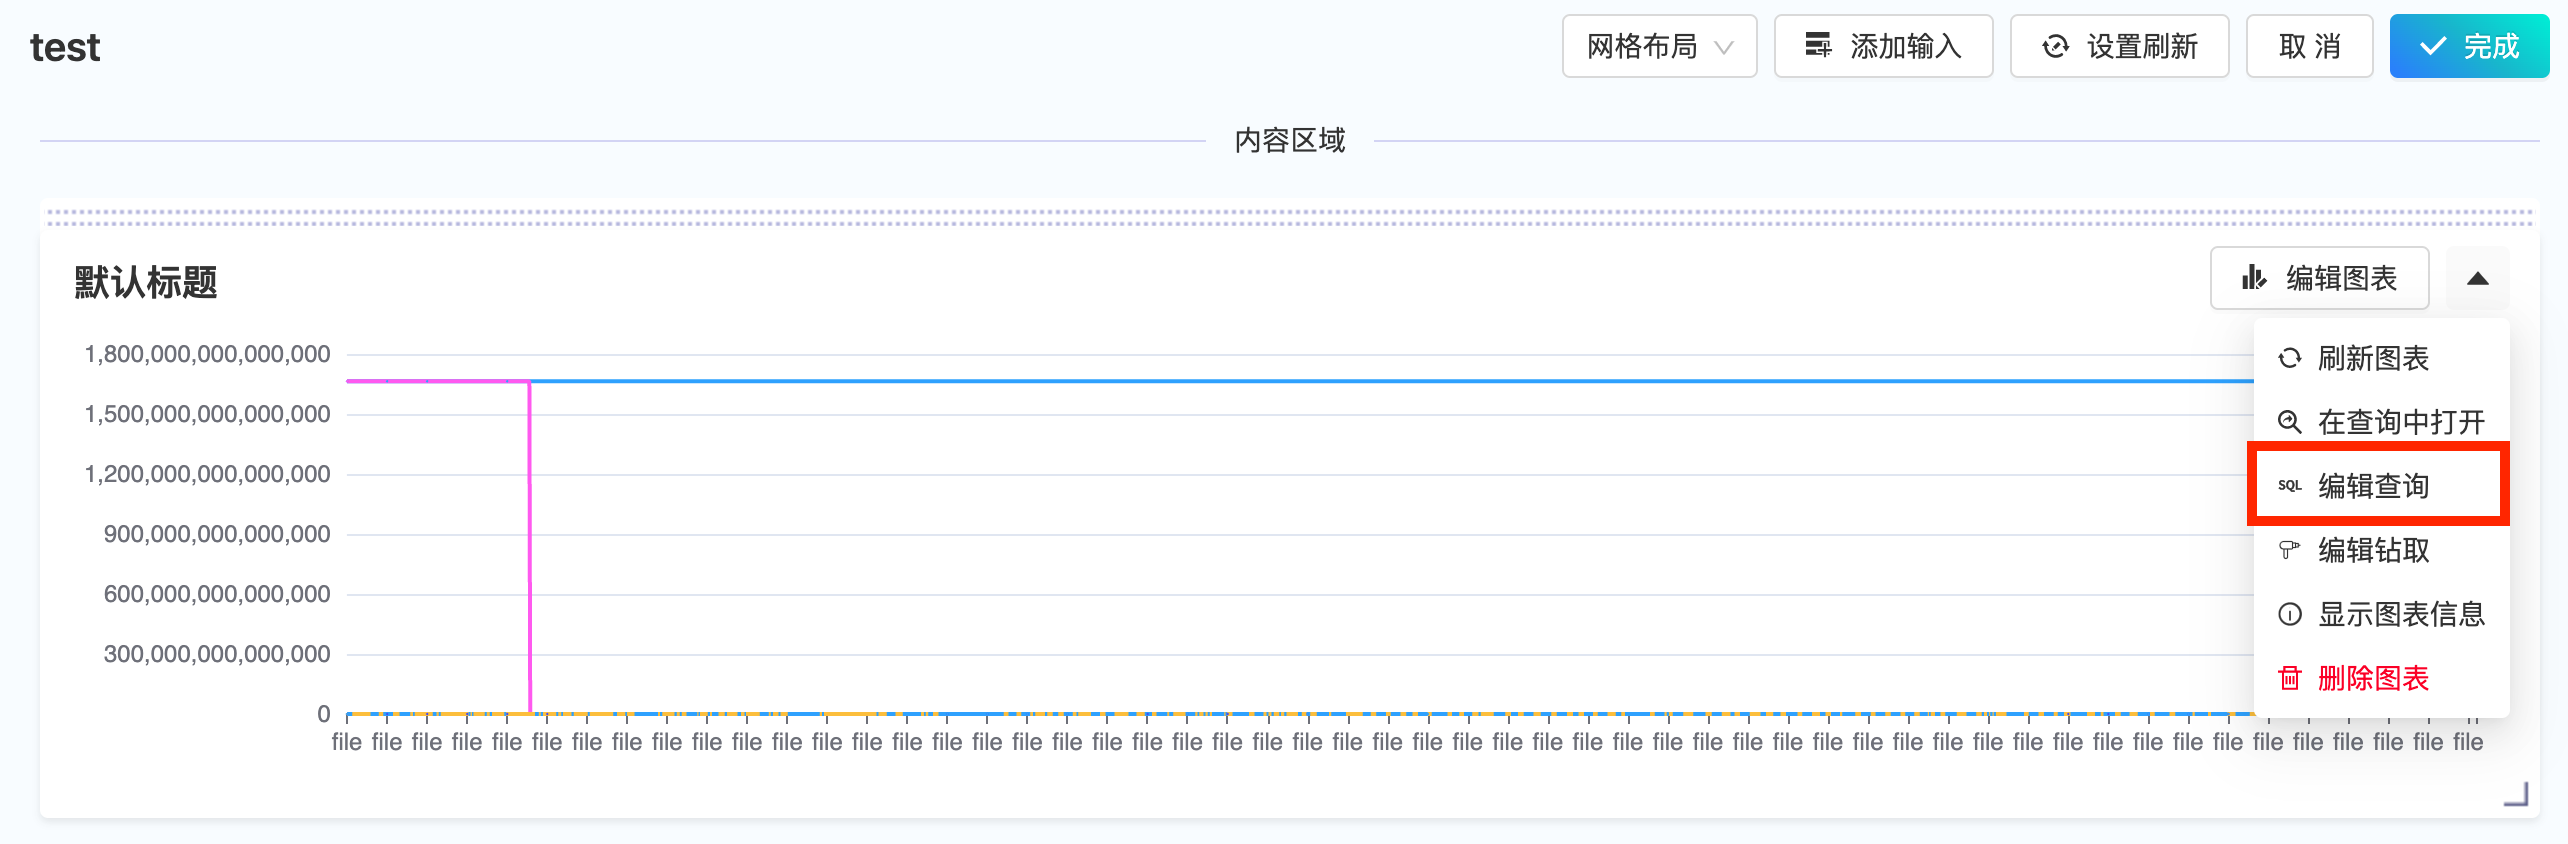The width and height of the screenshot is (2568, 844).
Task: Click the magenta vertical line in the chart
Action: 529,545
